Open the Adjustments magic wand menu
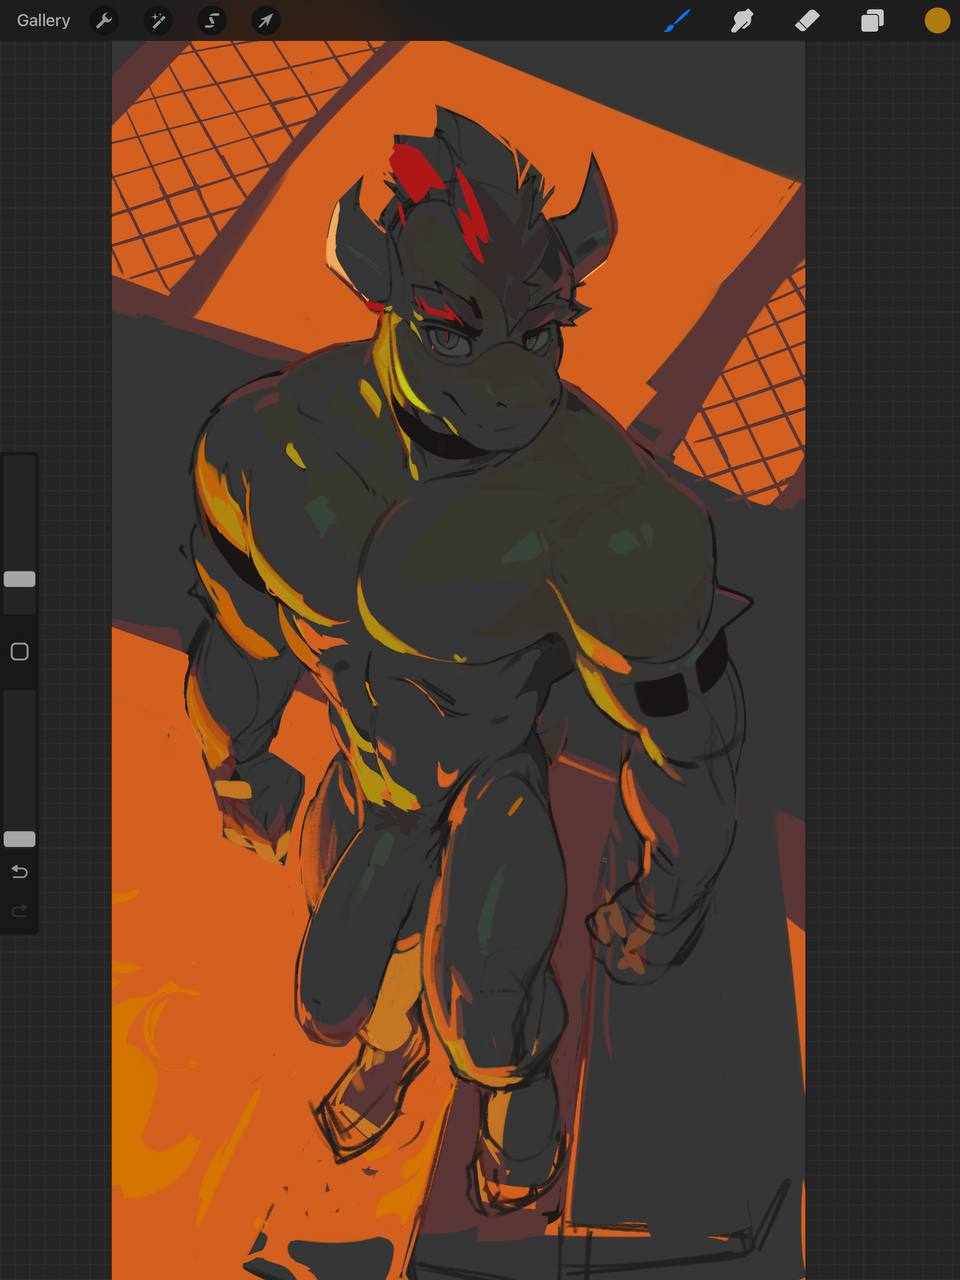Image resolution: width=960 pixels, height=1280 pixels. click(x=158, y=20)
